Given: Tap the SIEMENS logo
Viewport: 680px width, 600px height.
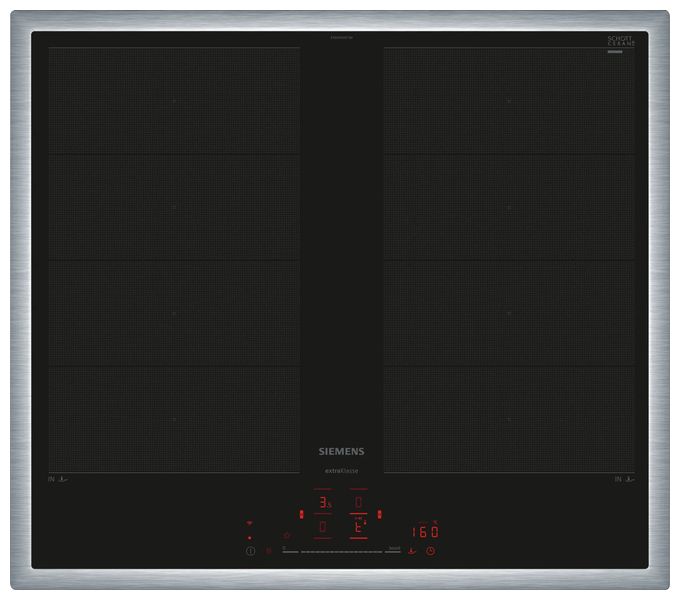Looking at the screenshot, I should tap(341, 451).
